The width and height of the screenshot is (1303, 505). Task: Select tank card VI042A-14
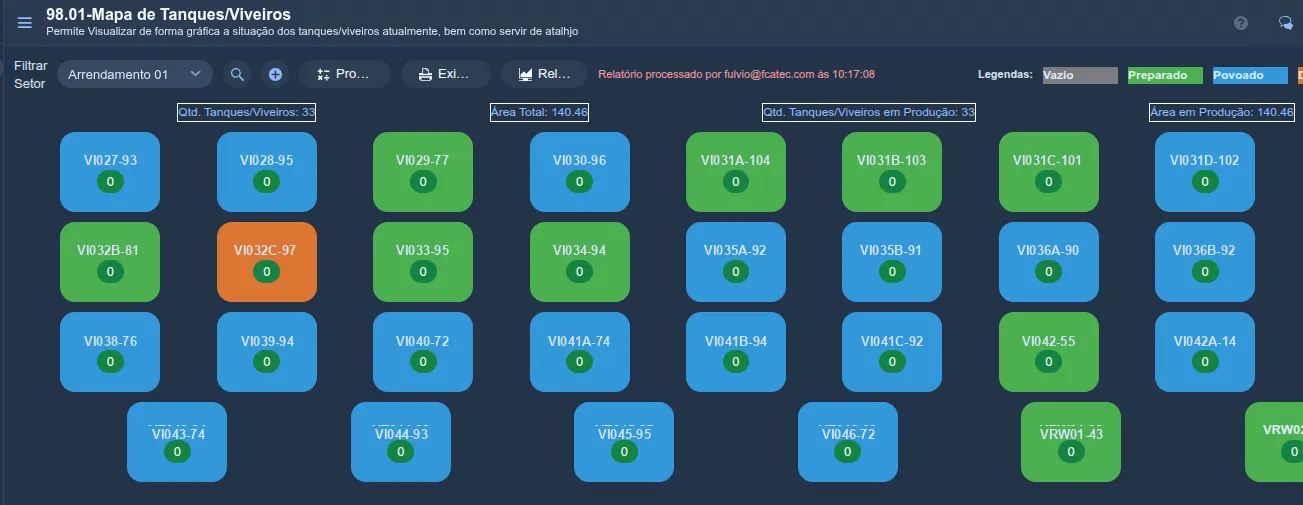coord(1205,352)
